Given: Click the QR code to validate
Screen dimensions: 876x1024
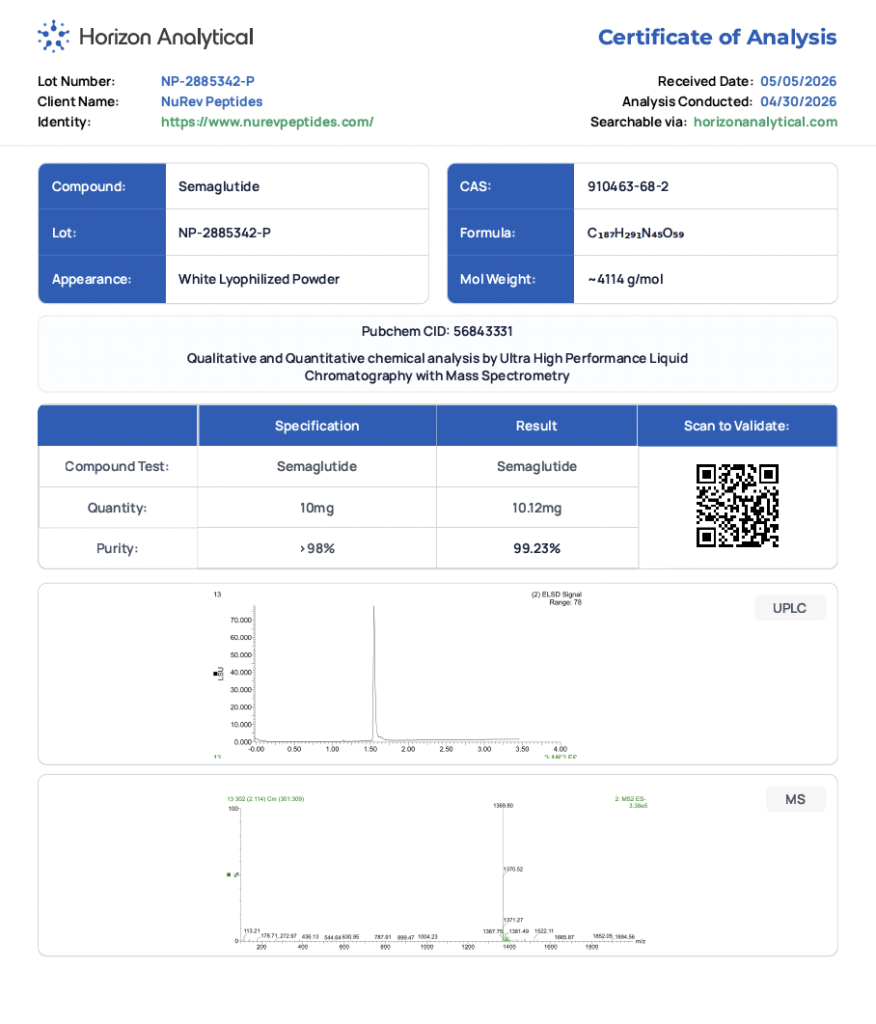Looking at the screenshot, I should [x=737, y=505].
